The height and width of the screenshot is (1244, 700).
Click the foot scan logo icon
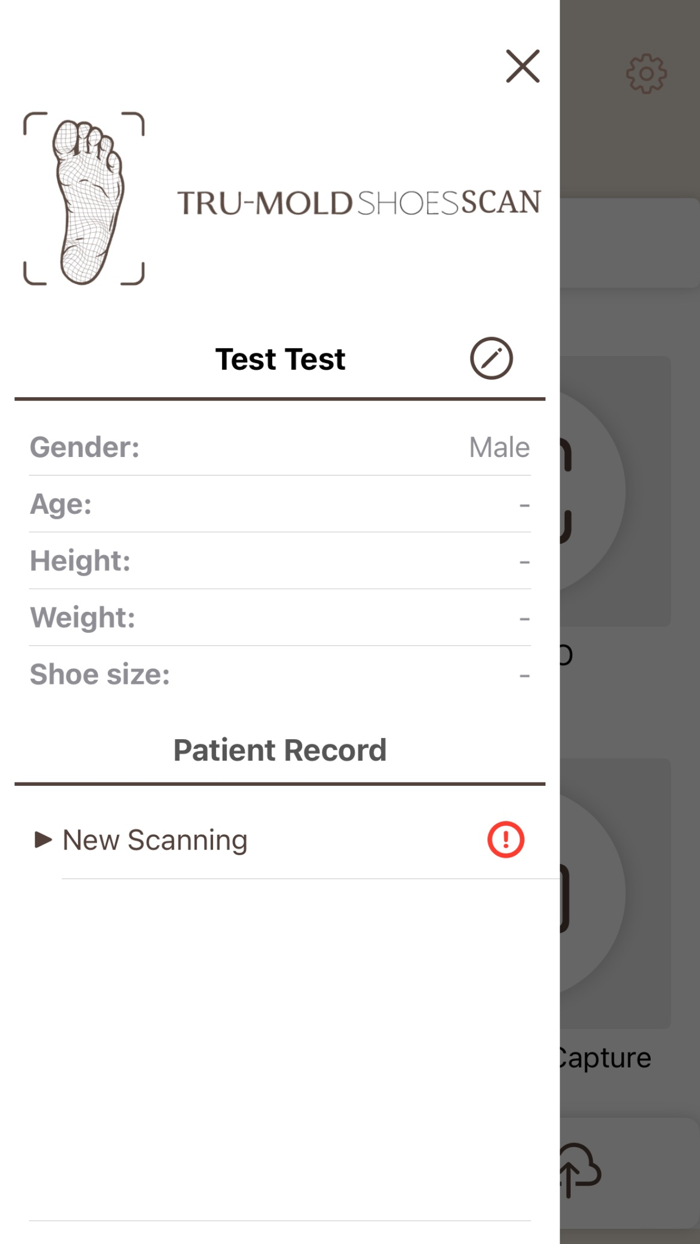point(83,198)
